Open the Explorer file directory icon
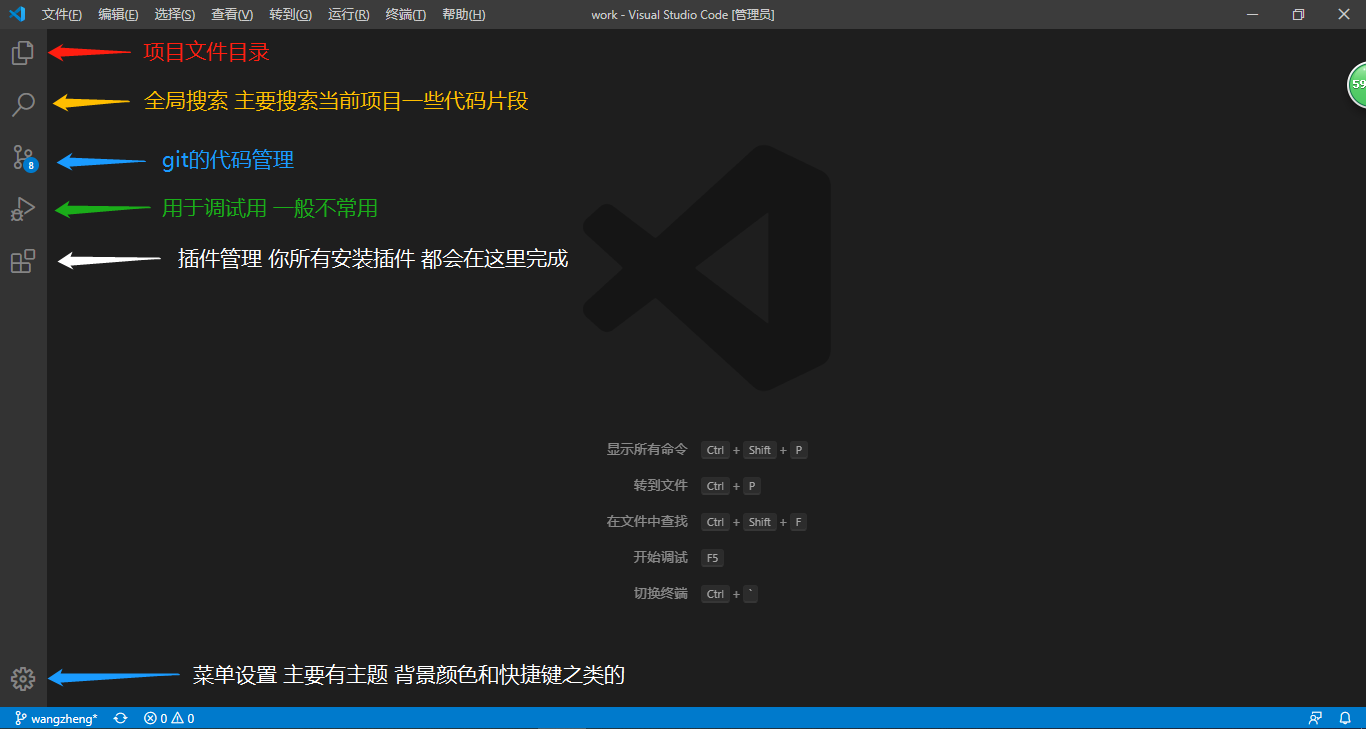1366x729 pixels. [x=22, y=53]
